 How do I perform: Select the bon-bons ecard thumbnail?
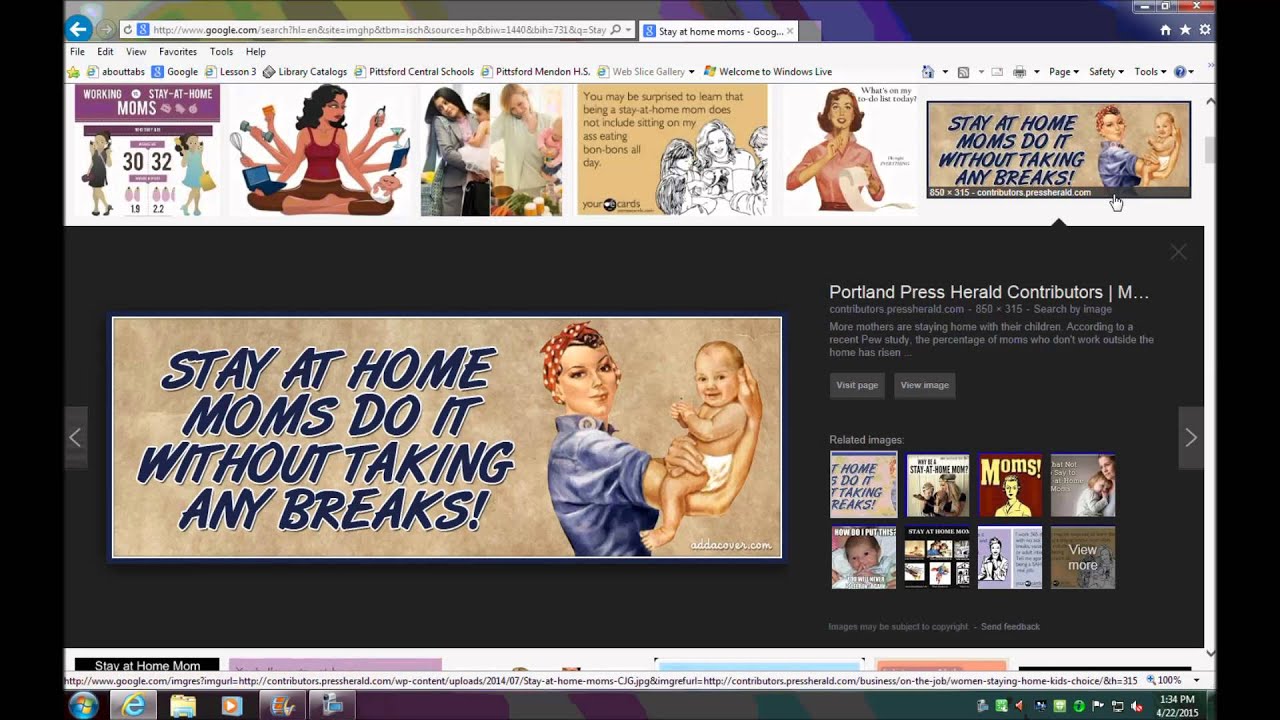[x=672, y=150]
